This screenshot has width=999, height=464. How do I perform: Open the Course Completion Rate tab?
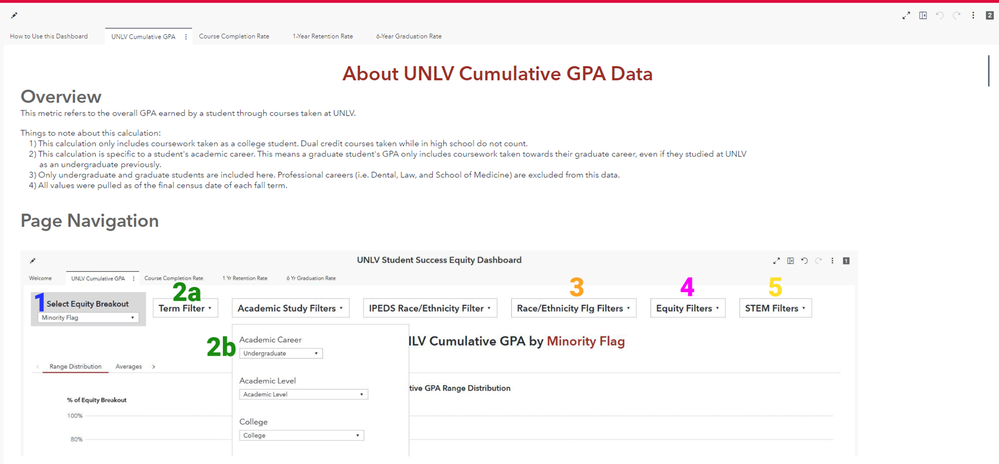coord(234,36)
